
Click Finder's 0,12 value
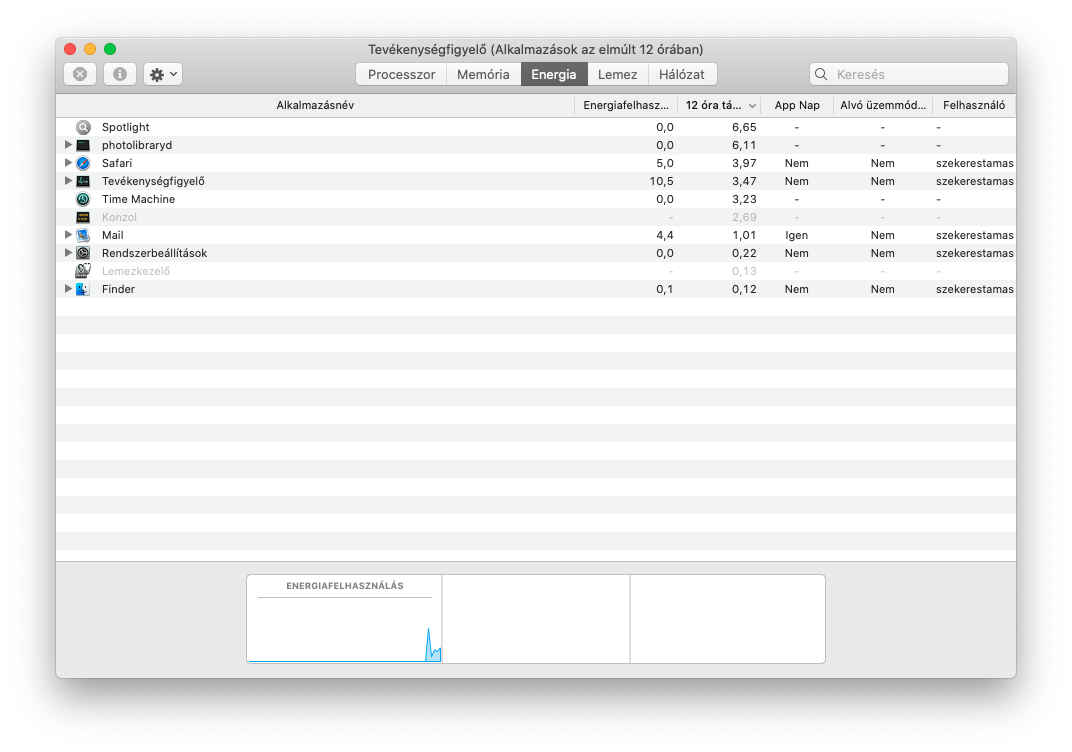pyautogui.click(x=744, y=289)
